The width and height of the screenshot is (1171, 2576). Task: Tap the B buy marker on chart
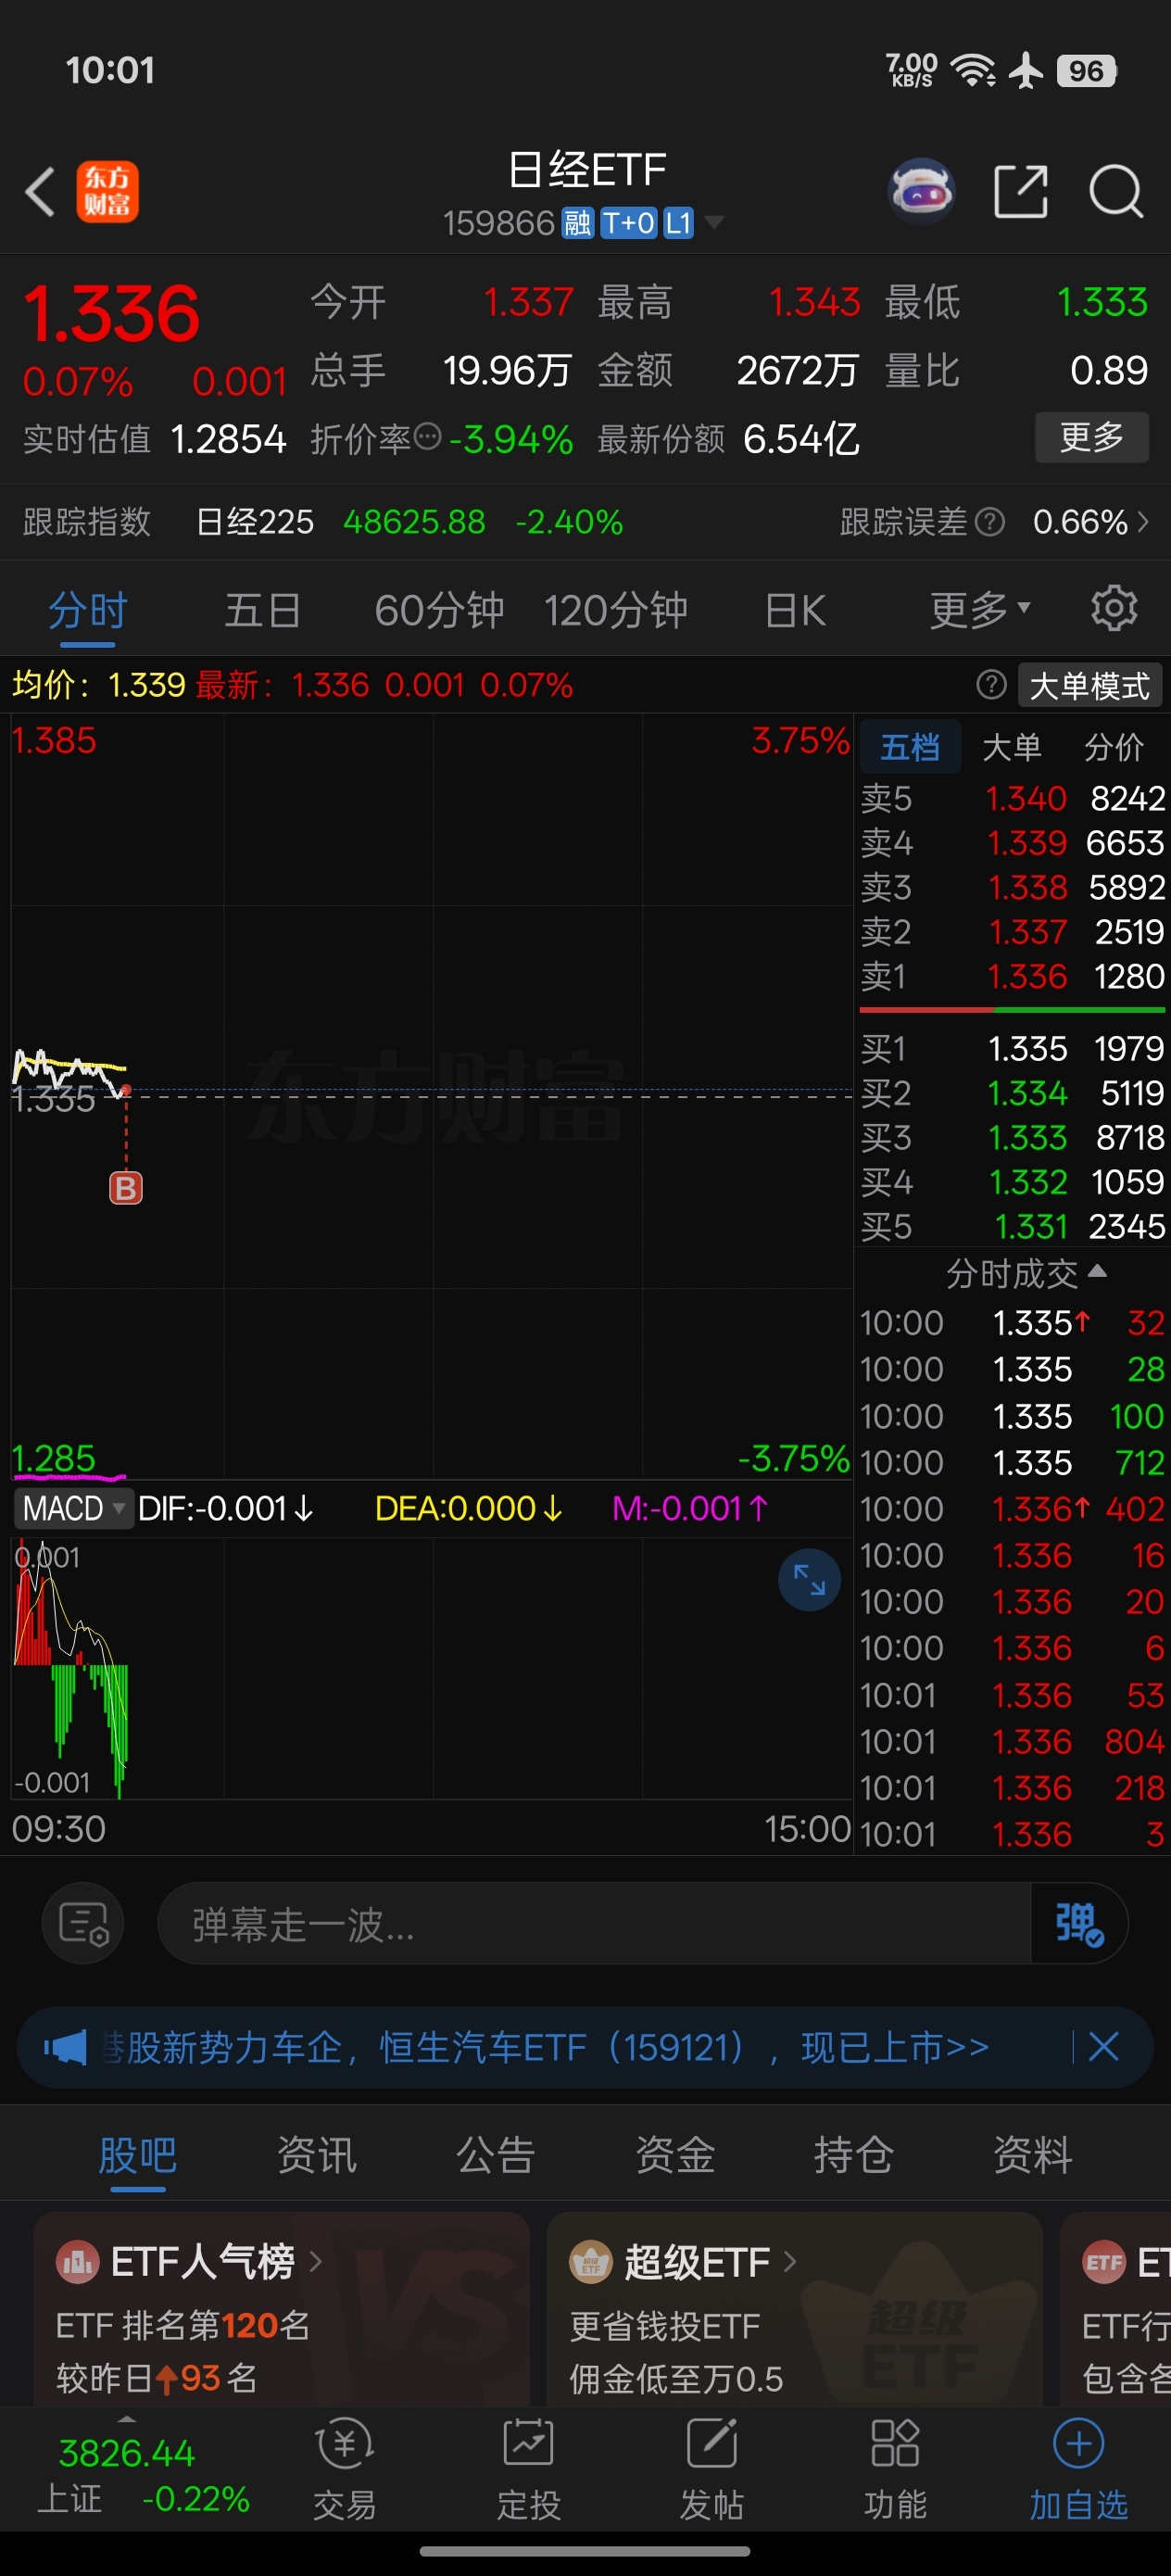pos(126,1188)
